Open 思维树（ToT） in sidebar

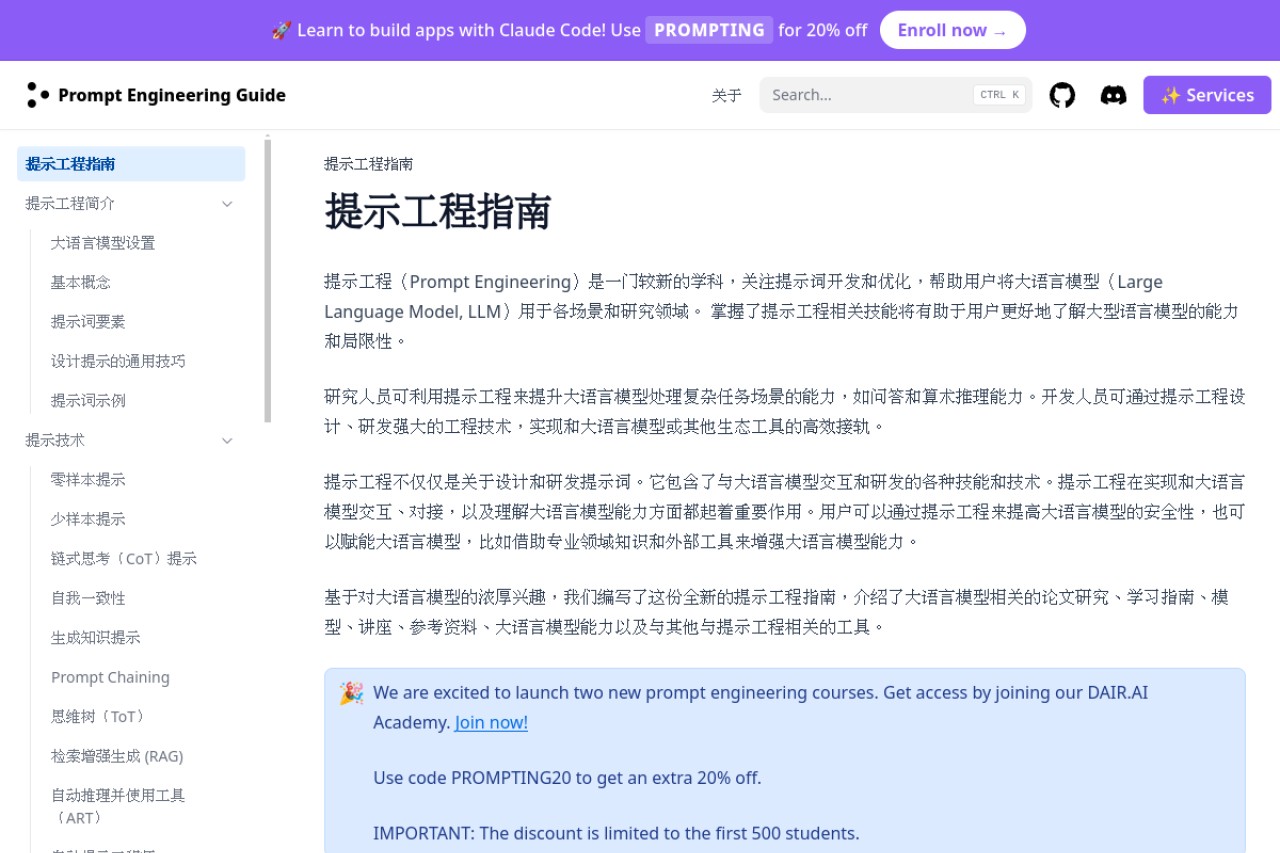(143, 717)
